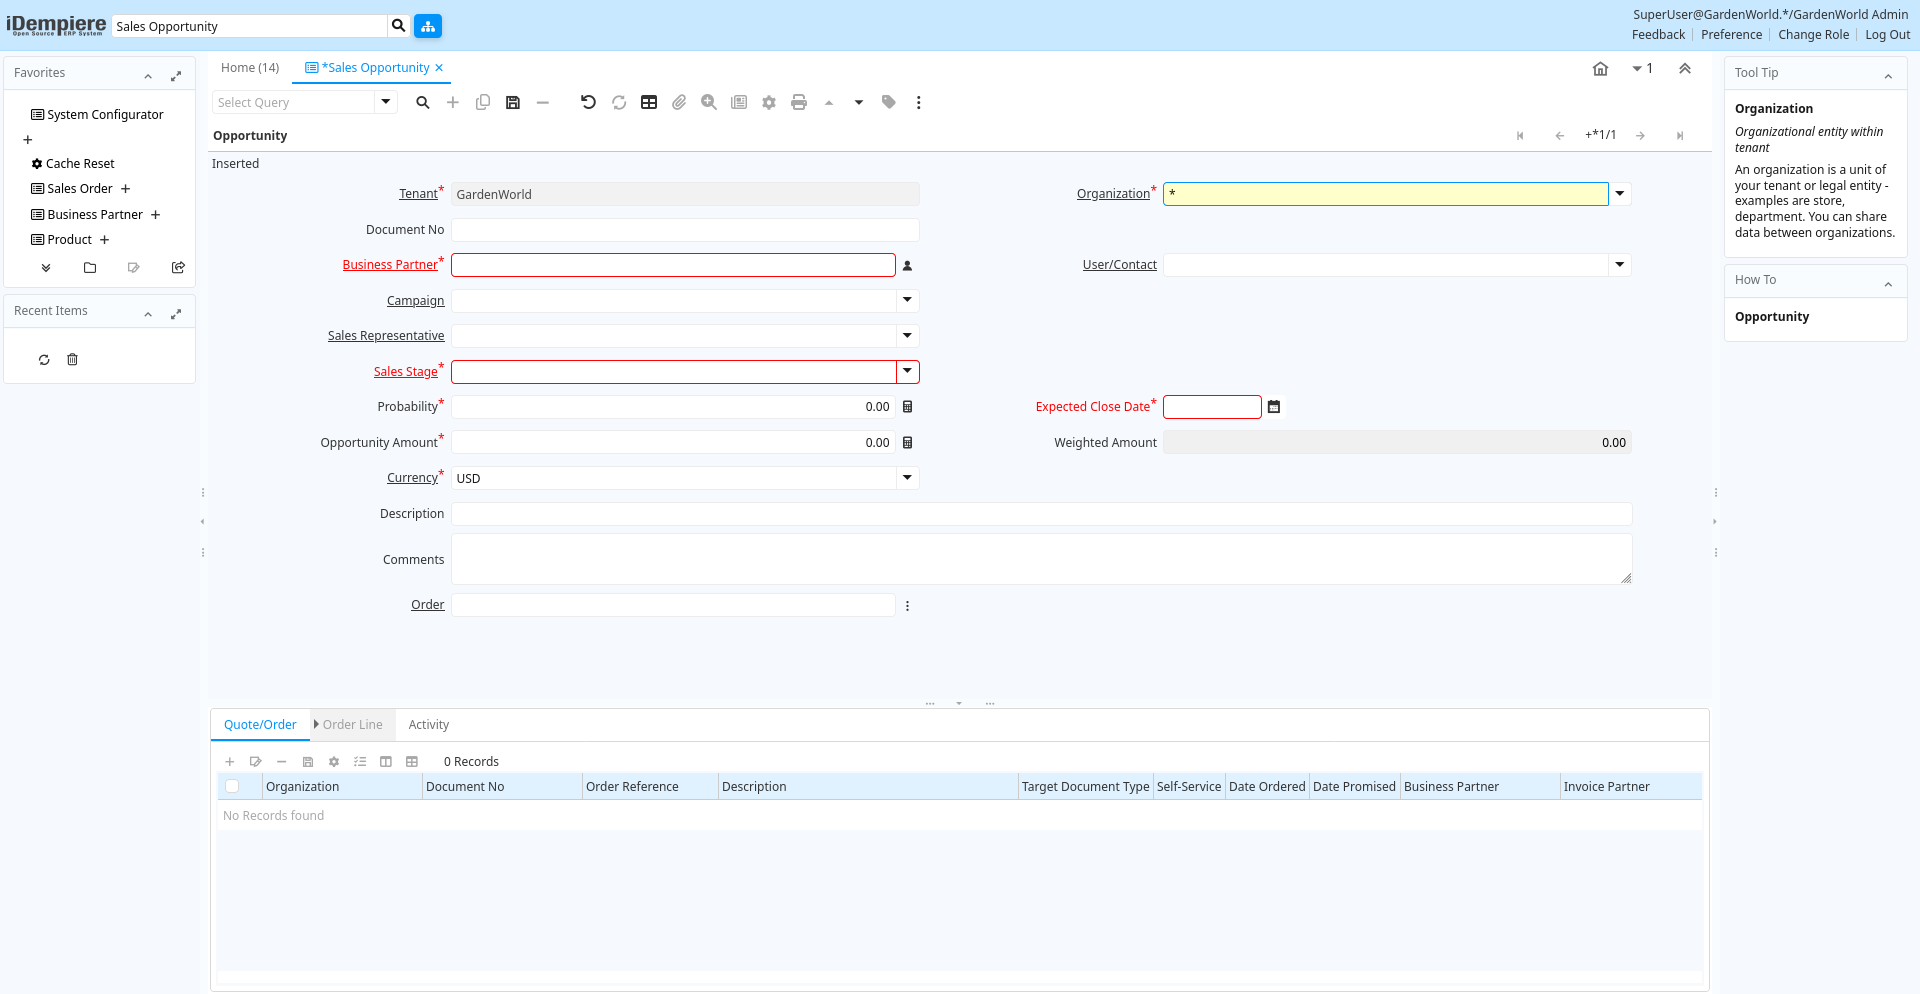Click the Undo changes icon
The width and height of the screenshot is (1920, 994).
click(x=588, y=102)
